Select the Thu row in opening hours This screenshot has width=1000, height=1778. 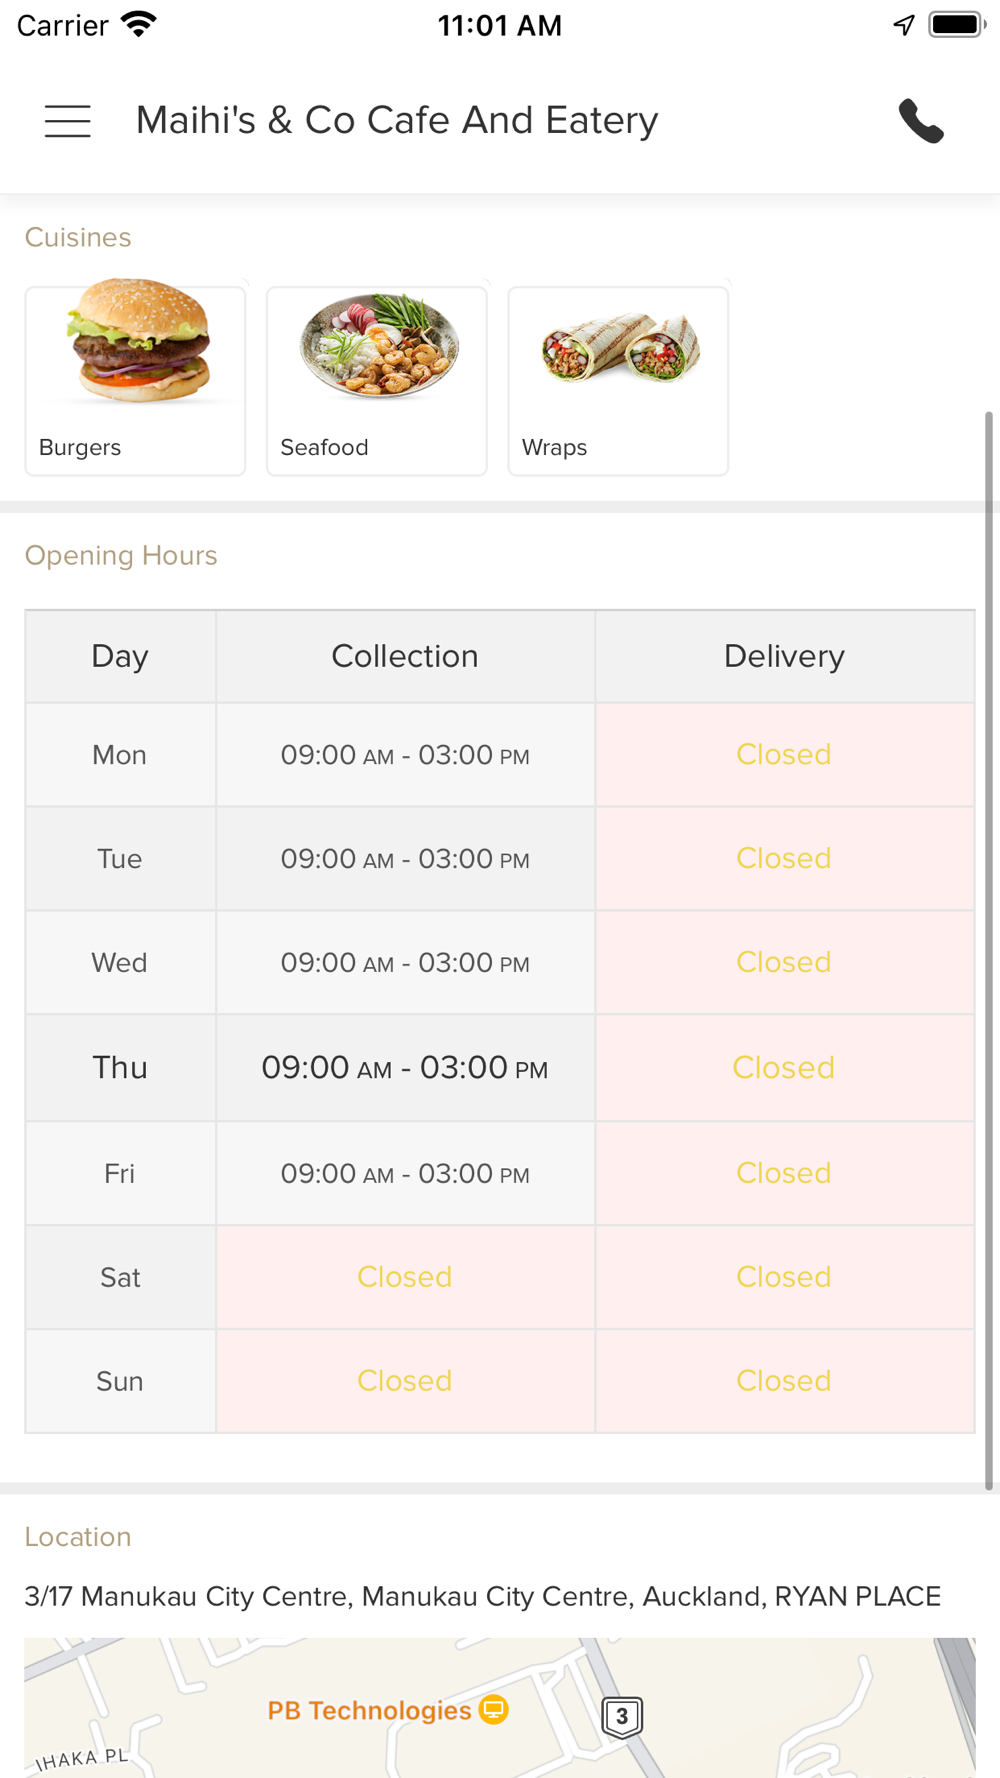[120, 1068]
